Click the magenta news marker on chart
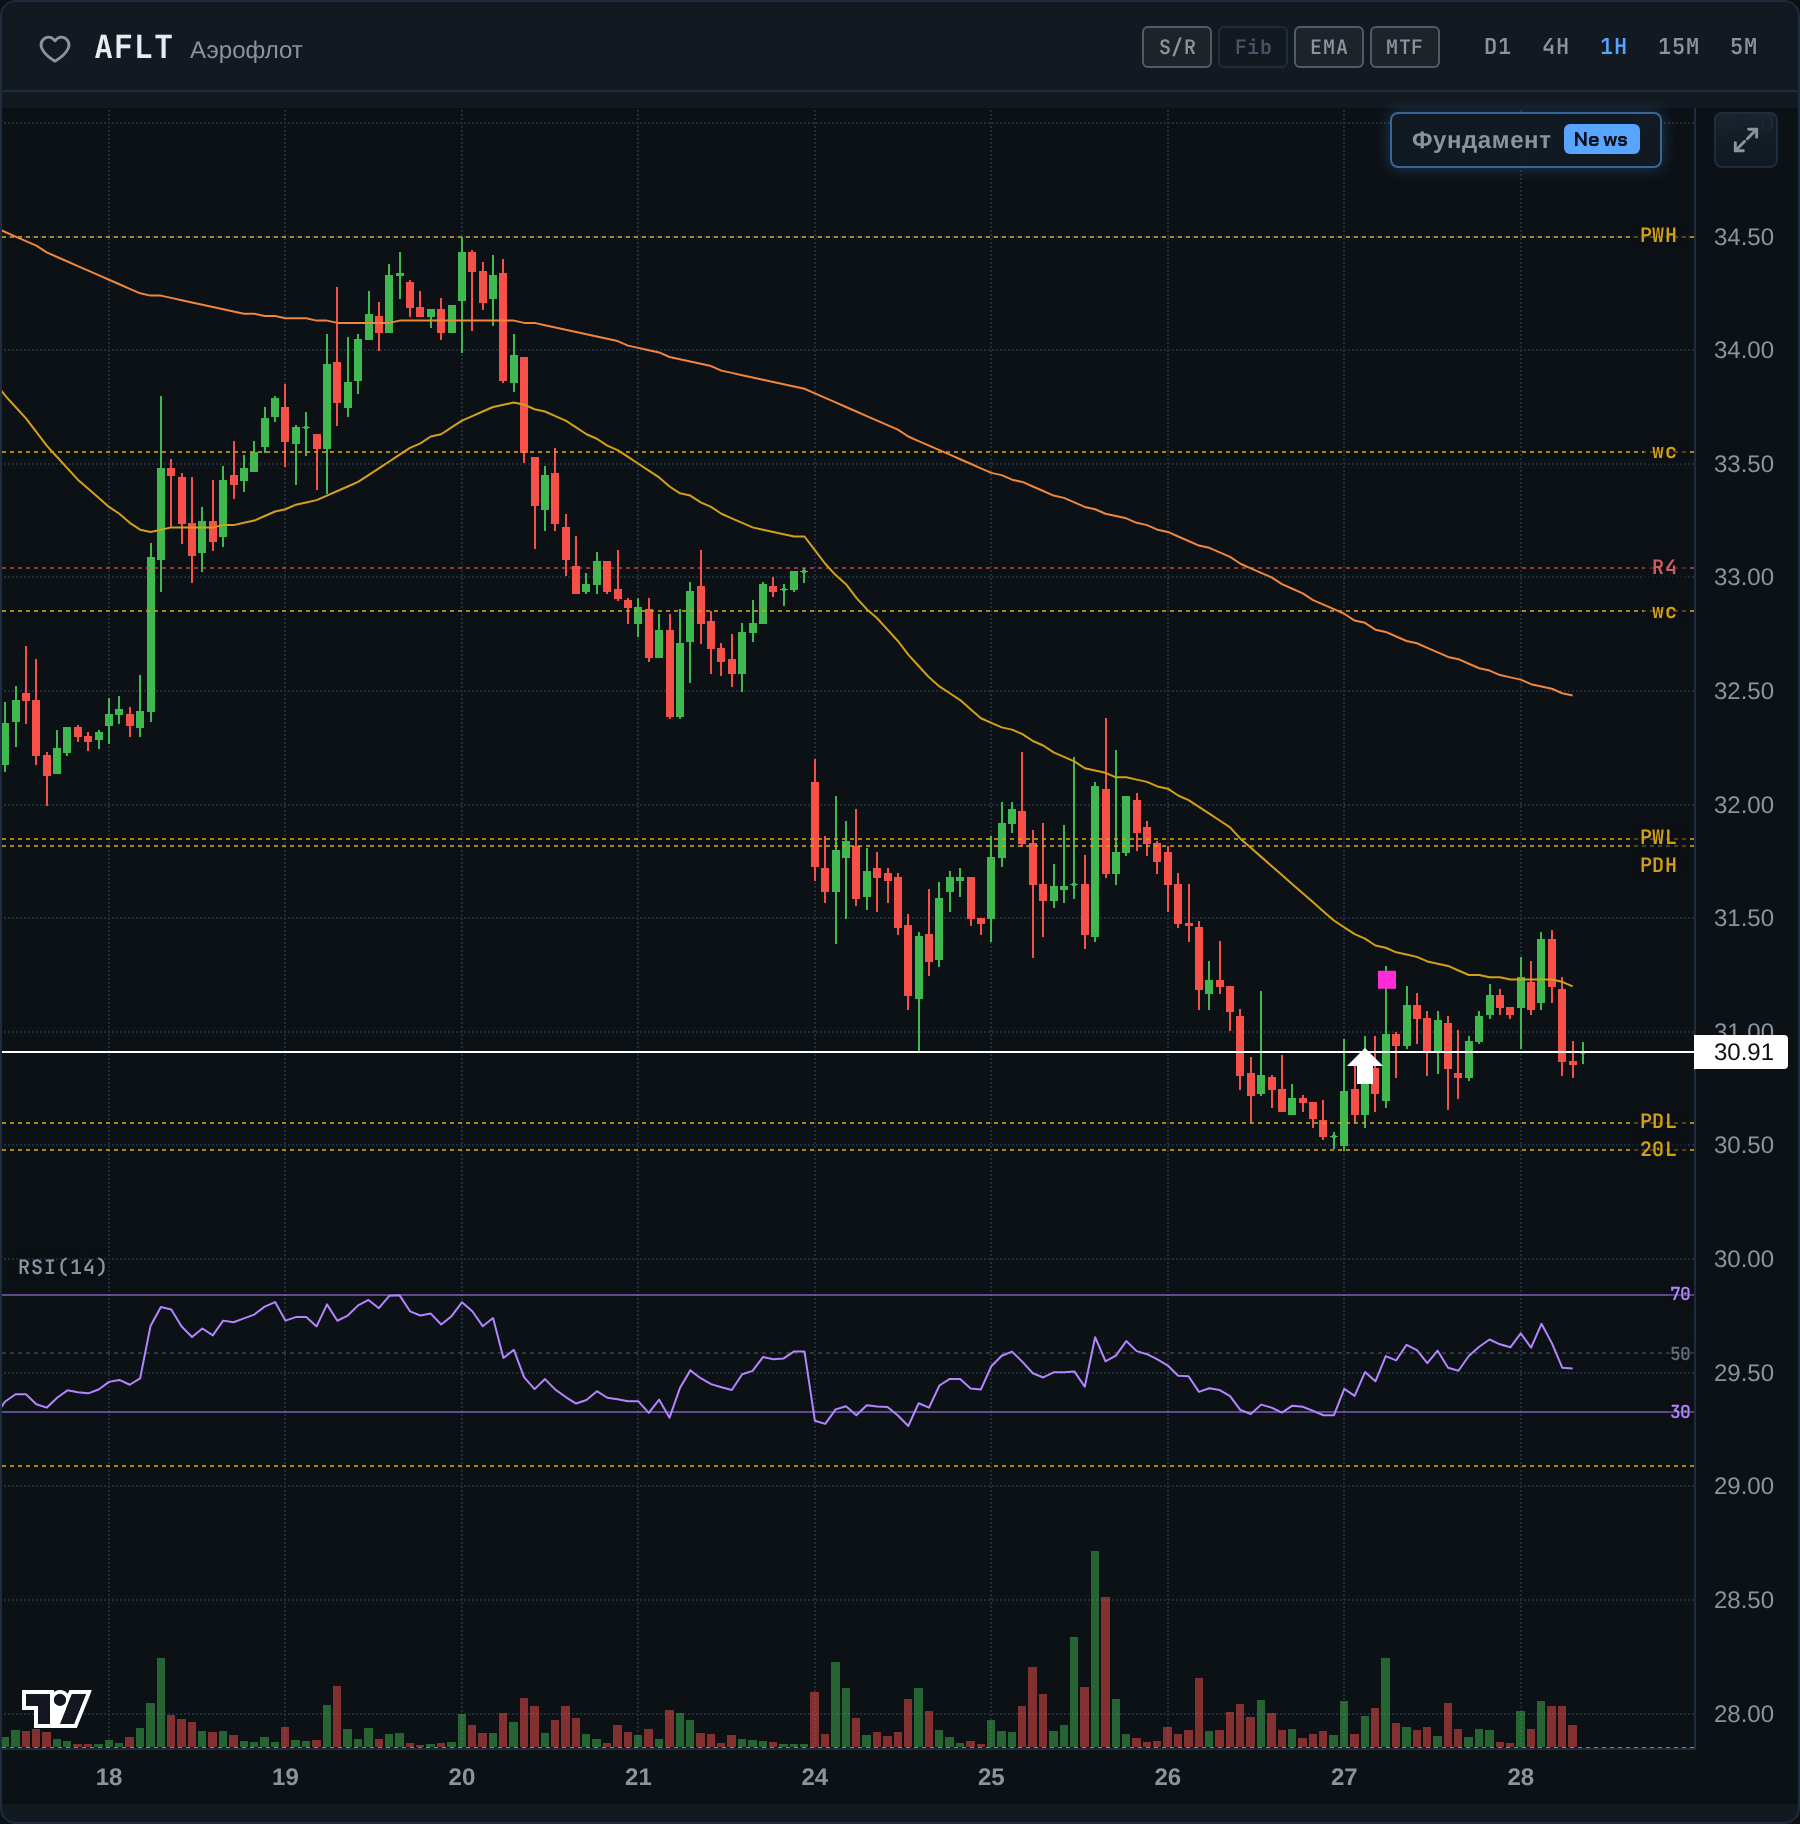Screen dimensions: 1800x1824 (x=1386, y=980)
